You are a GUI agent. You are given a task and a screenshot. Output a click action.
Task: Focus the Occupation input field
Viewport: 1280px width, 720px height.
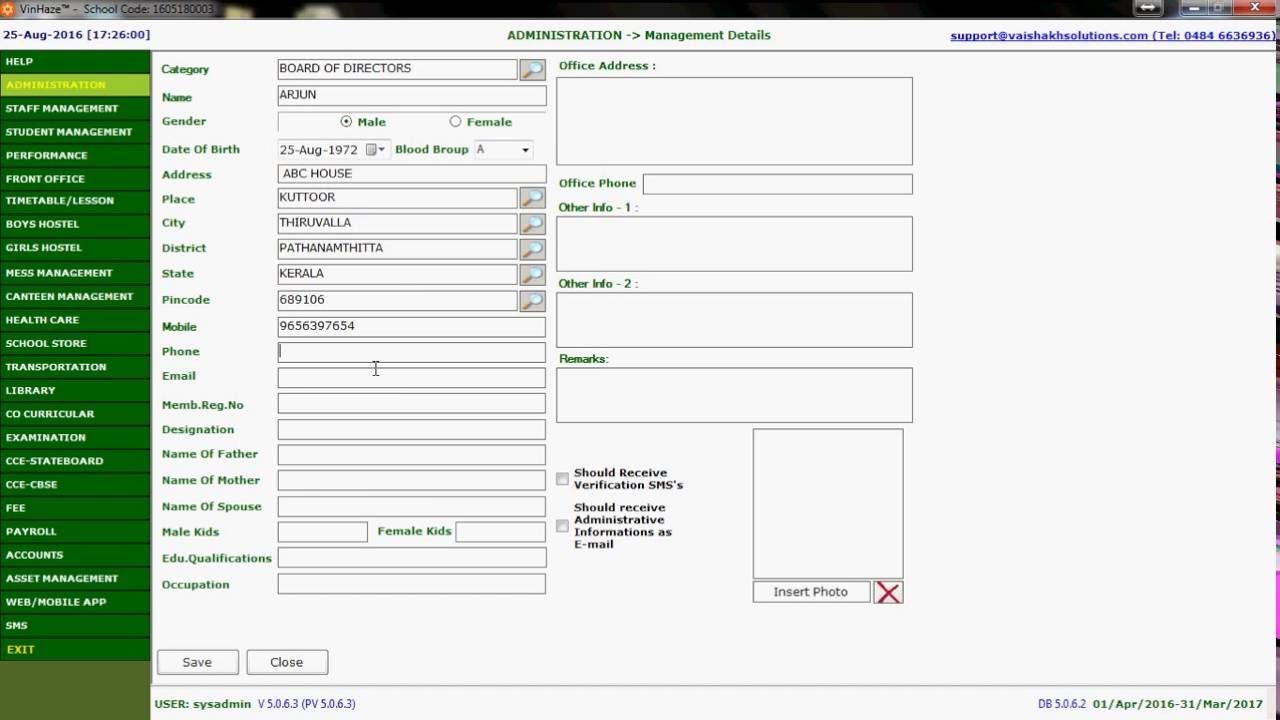[412, 584]
